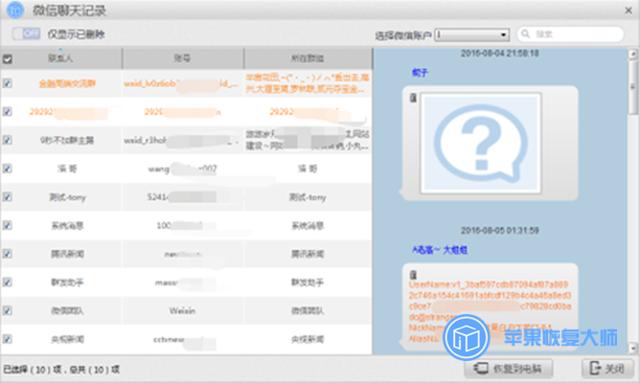This screenshot has height=383, width=640.
Task: Uncheck the Weixin team row checkbox
Action: pos(7,310)
